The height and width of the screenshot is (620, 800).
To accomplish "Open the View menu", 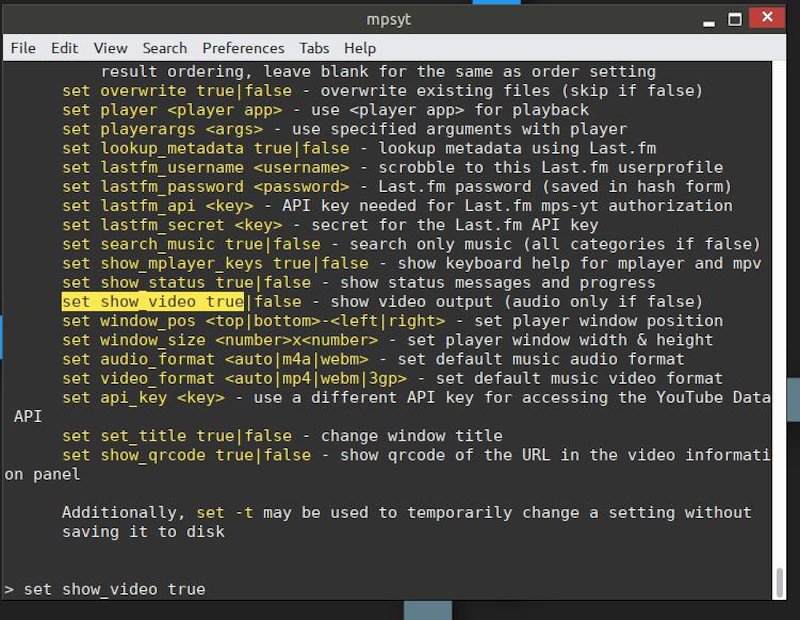I will (109, 48).
